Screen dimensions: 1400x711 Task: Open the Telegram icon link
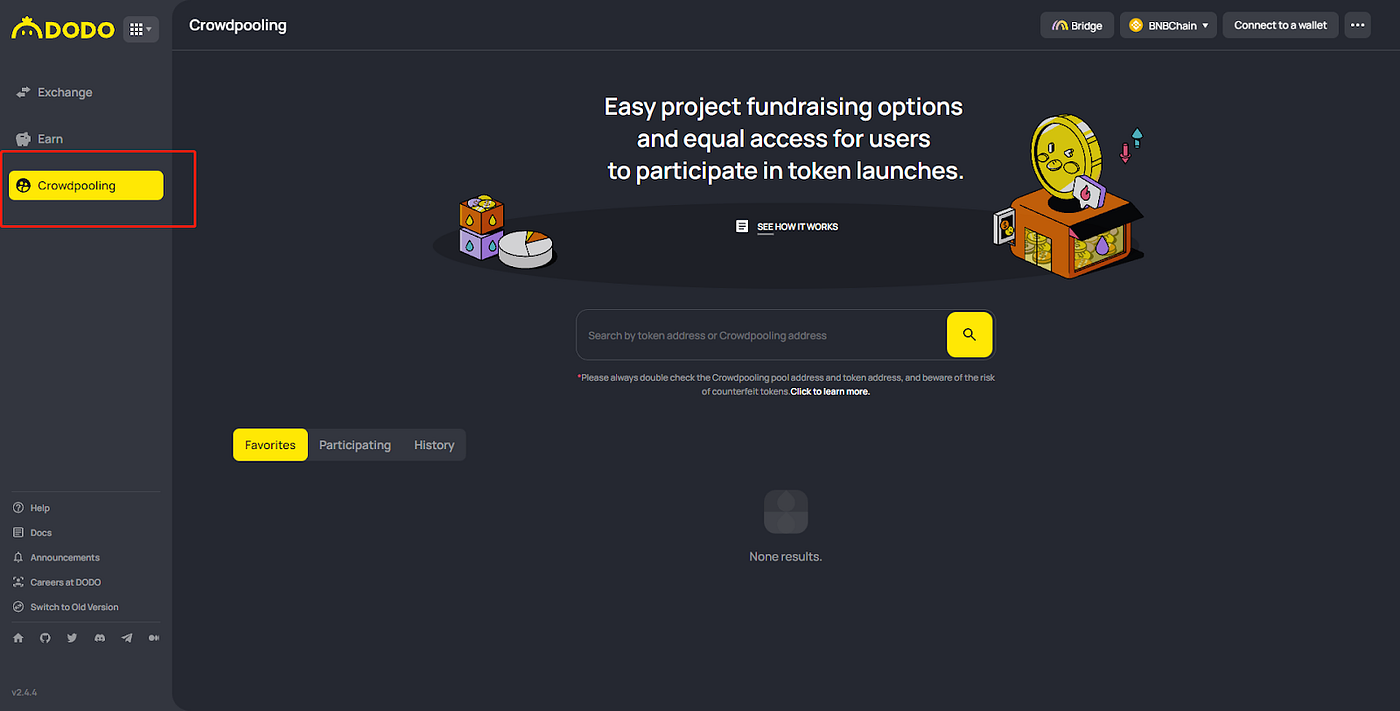pos(126,637)
